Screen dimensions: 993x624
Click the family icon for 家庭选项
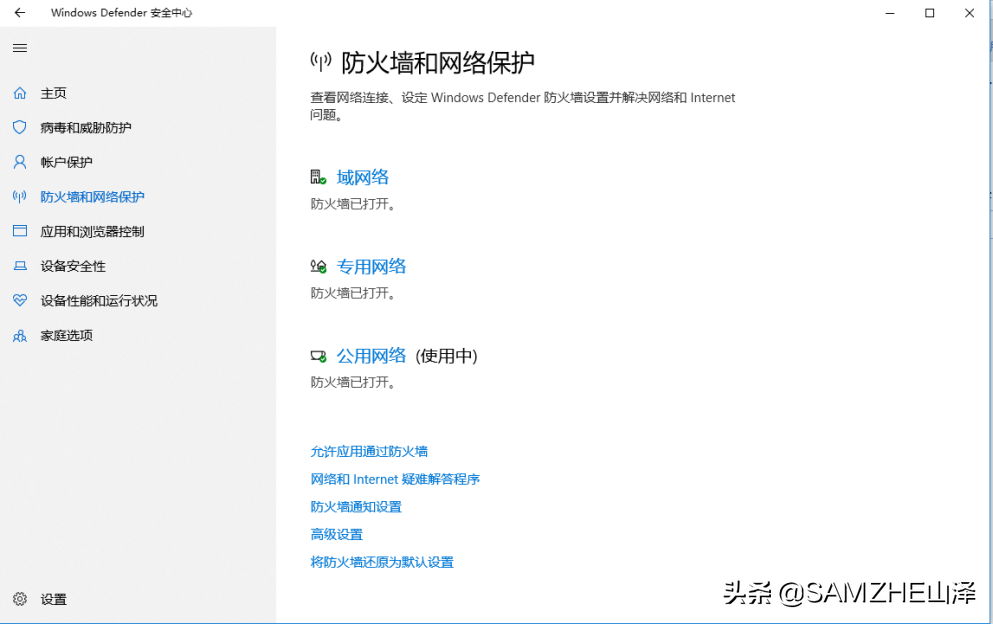coord(20,336)
